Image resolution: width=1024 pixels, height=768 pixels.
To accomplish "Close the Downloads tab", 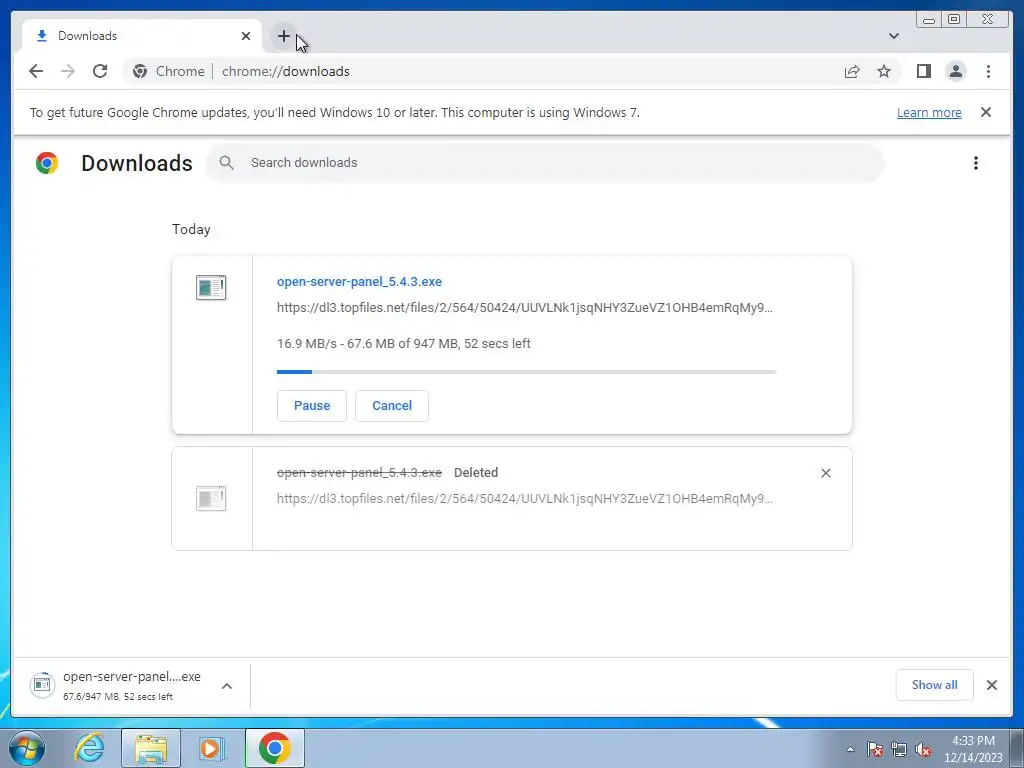I will [246, 36].
